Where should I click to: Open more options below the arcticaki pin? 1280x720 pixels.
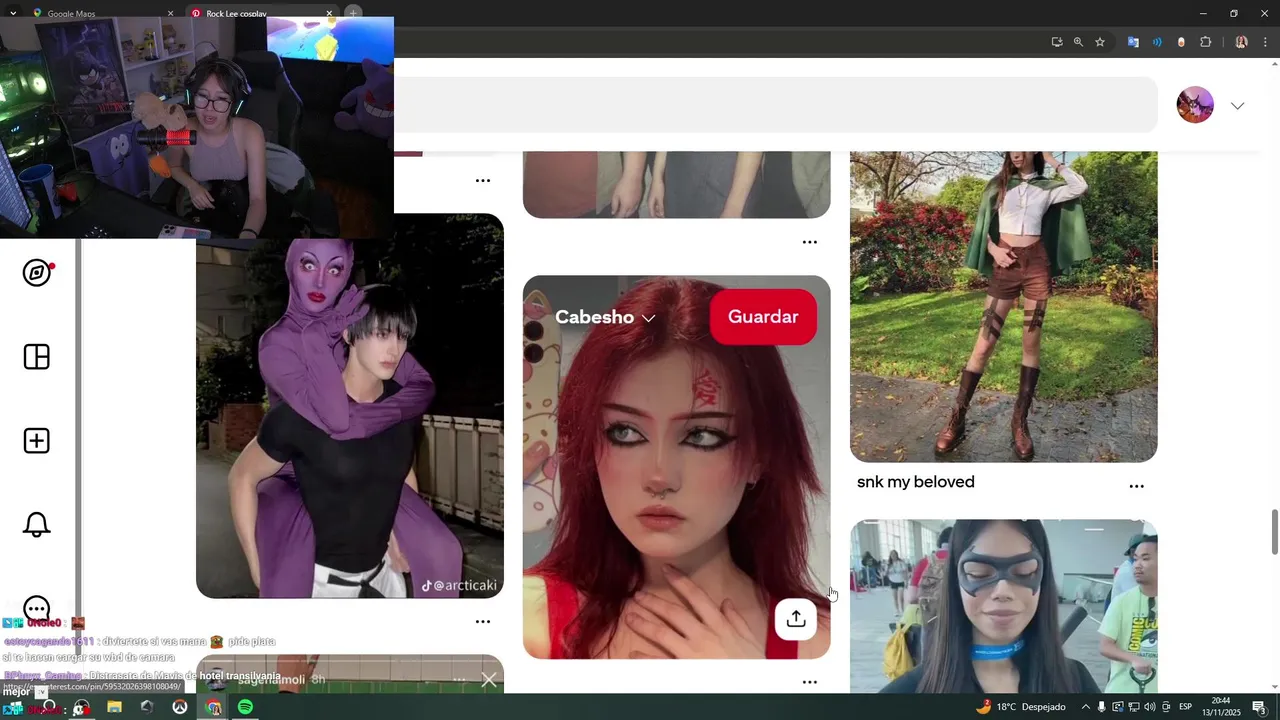click(483, 622)
